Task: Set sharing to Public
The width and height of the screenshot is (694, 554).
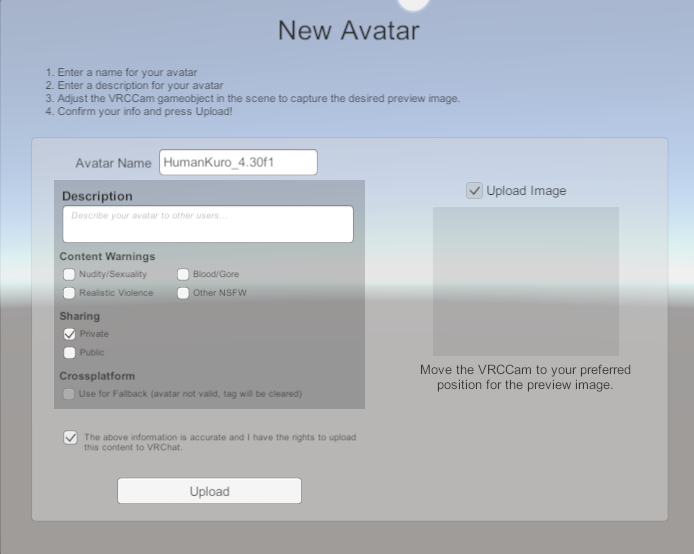Action: point(70,352)
